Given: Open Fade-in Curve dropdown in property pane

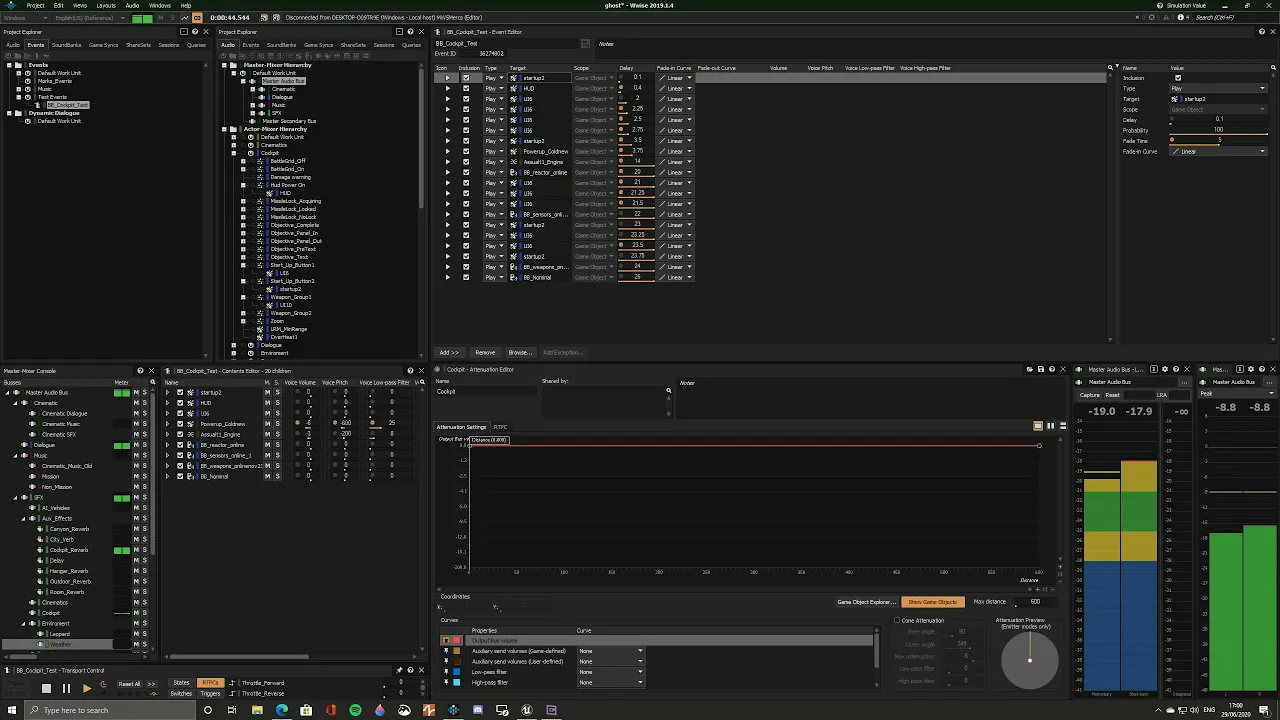Looking at the screenshot, I should pyautogui.click(x=1218, y=151).
